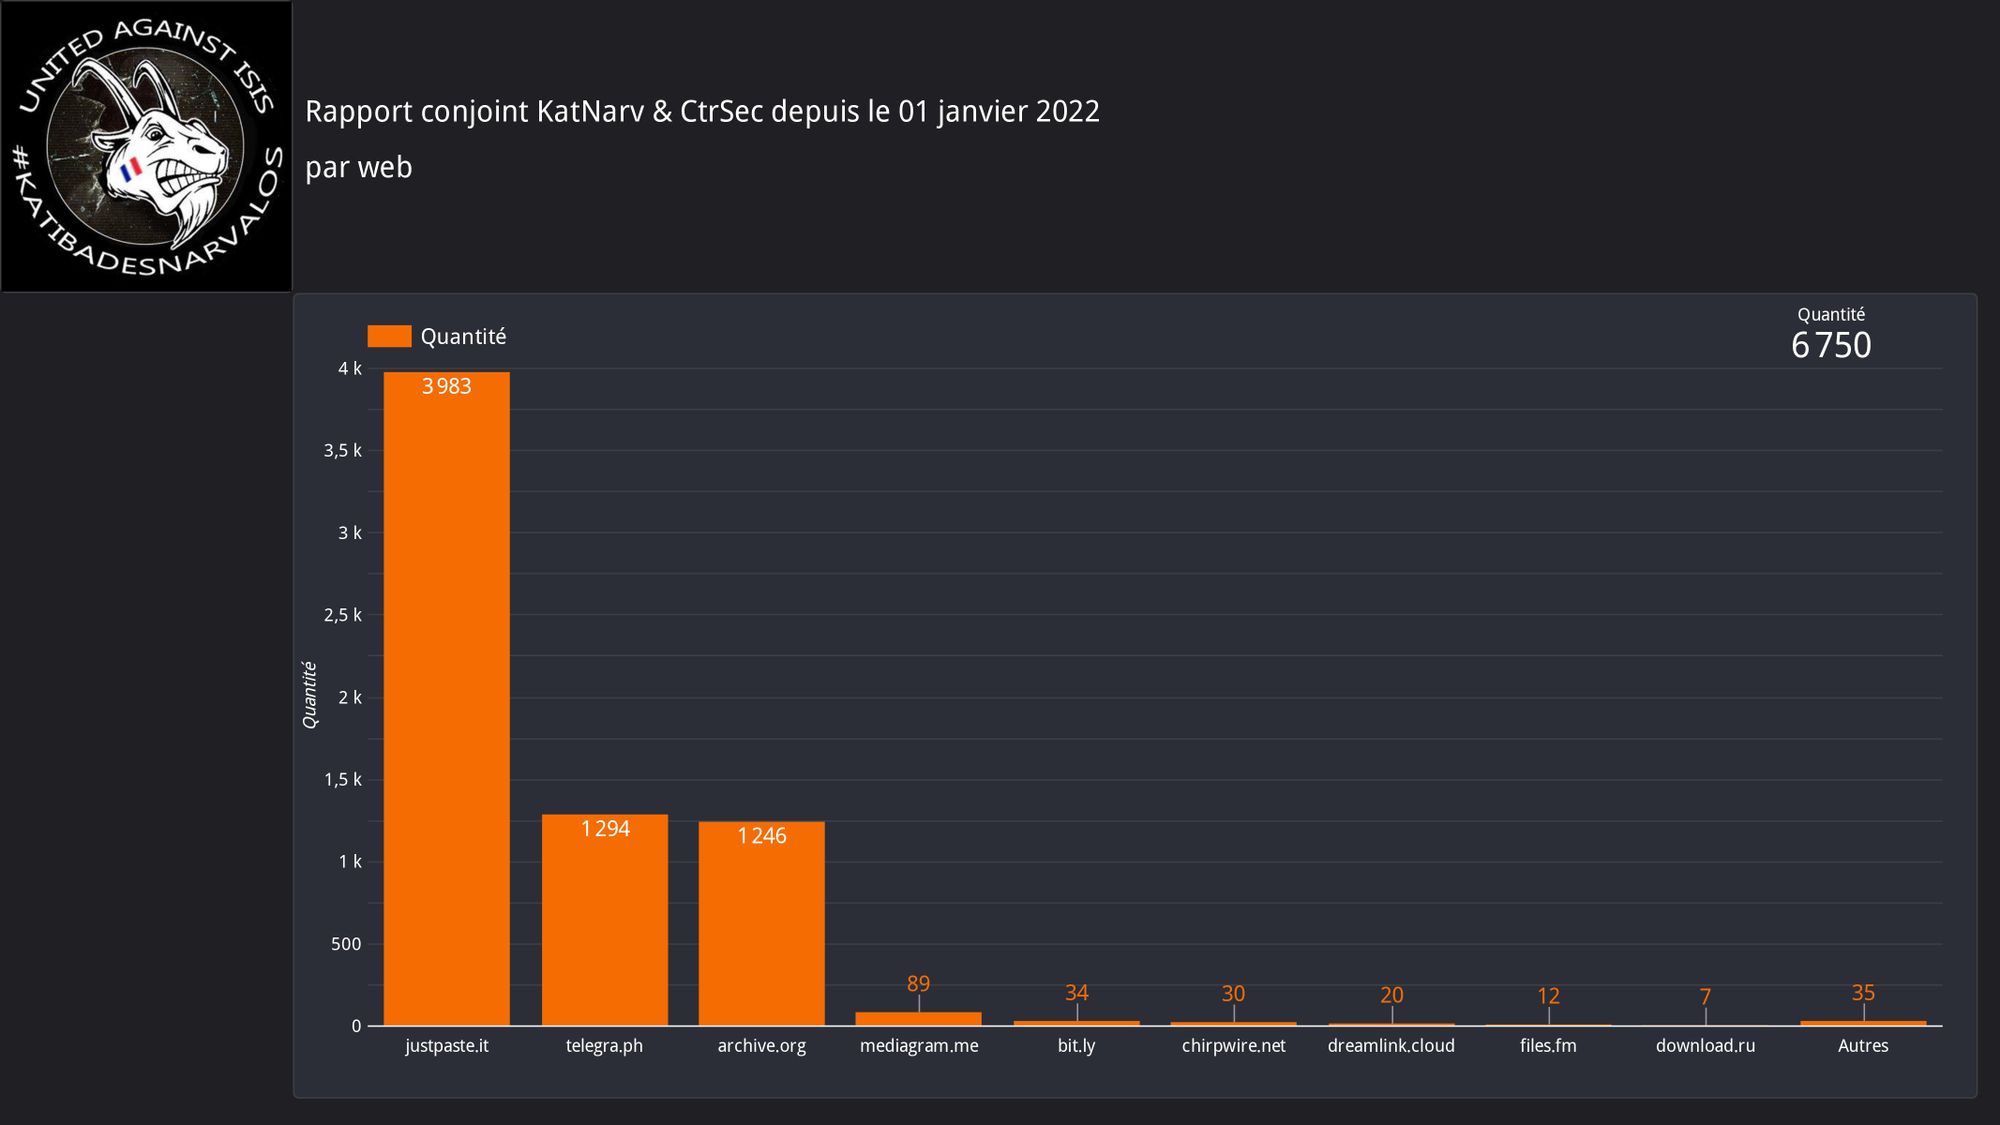Click the 3,5 k y-axis tick label
This screenshot has width=2000, height=1125.
coord(343,451)
